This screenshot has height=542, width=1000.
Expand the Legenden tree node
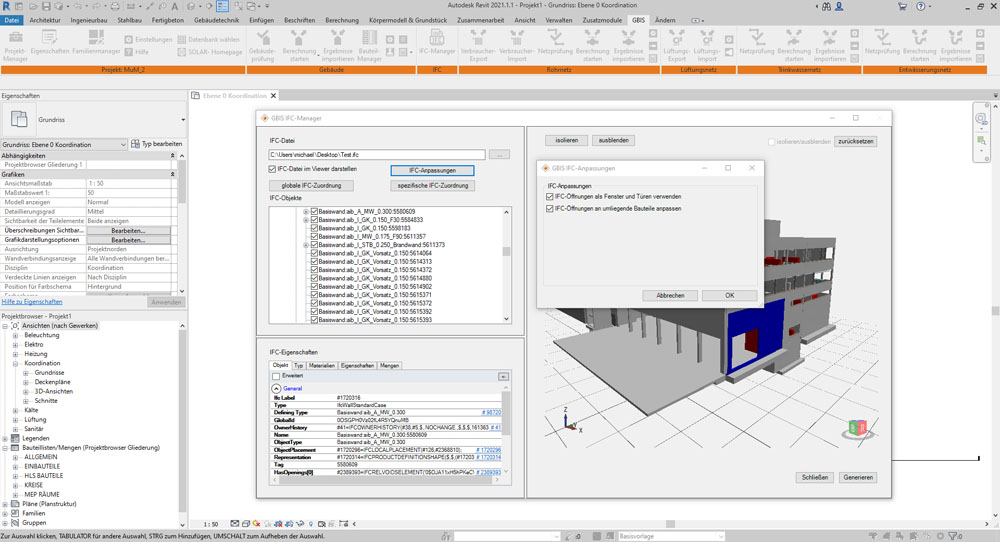pyautogui.click(x=5, y=439)
